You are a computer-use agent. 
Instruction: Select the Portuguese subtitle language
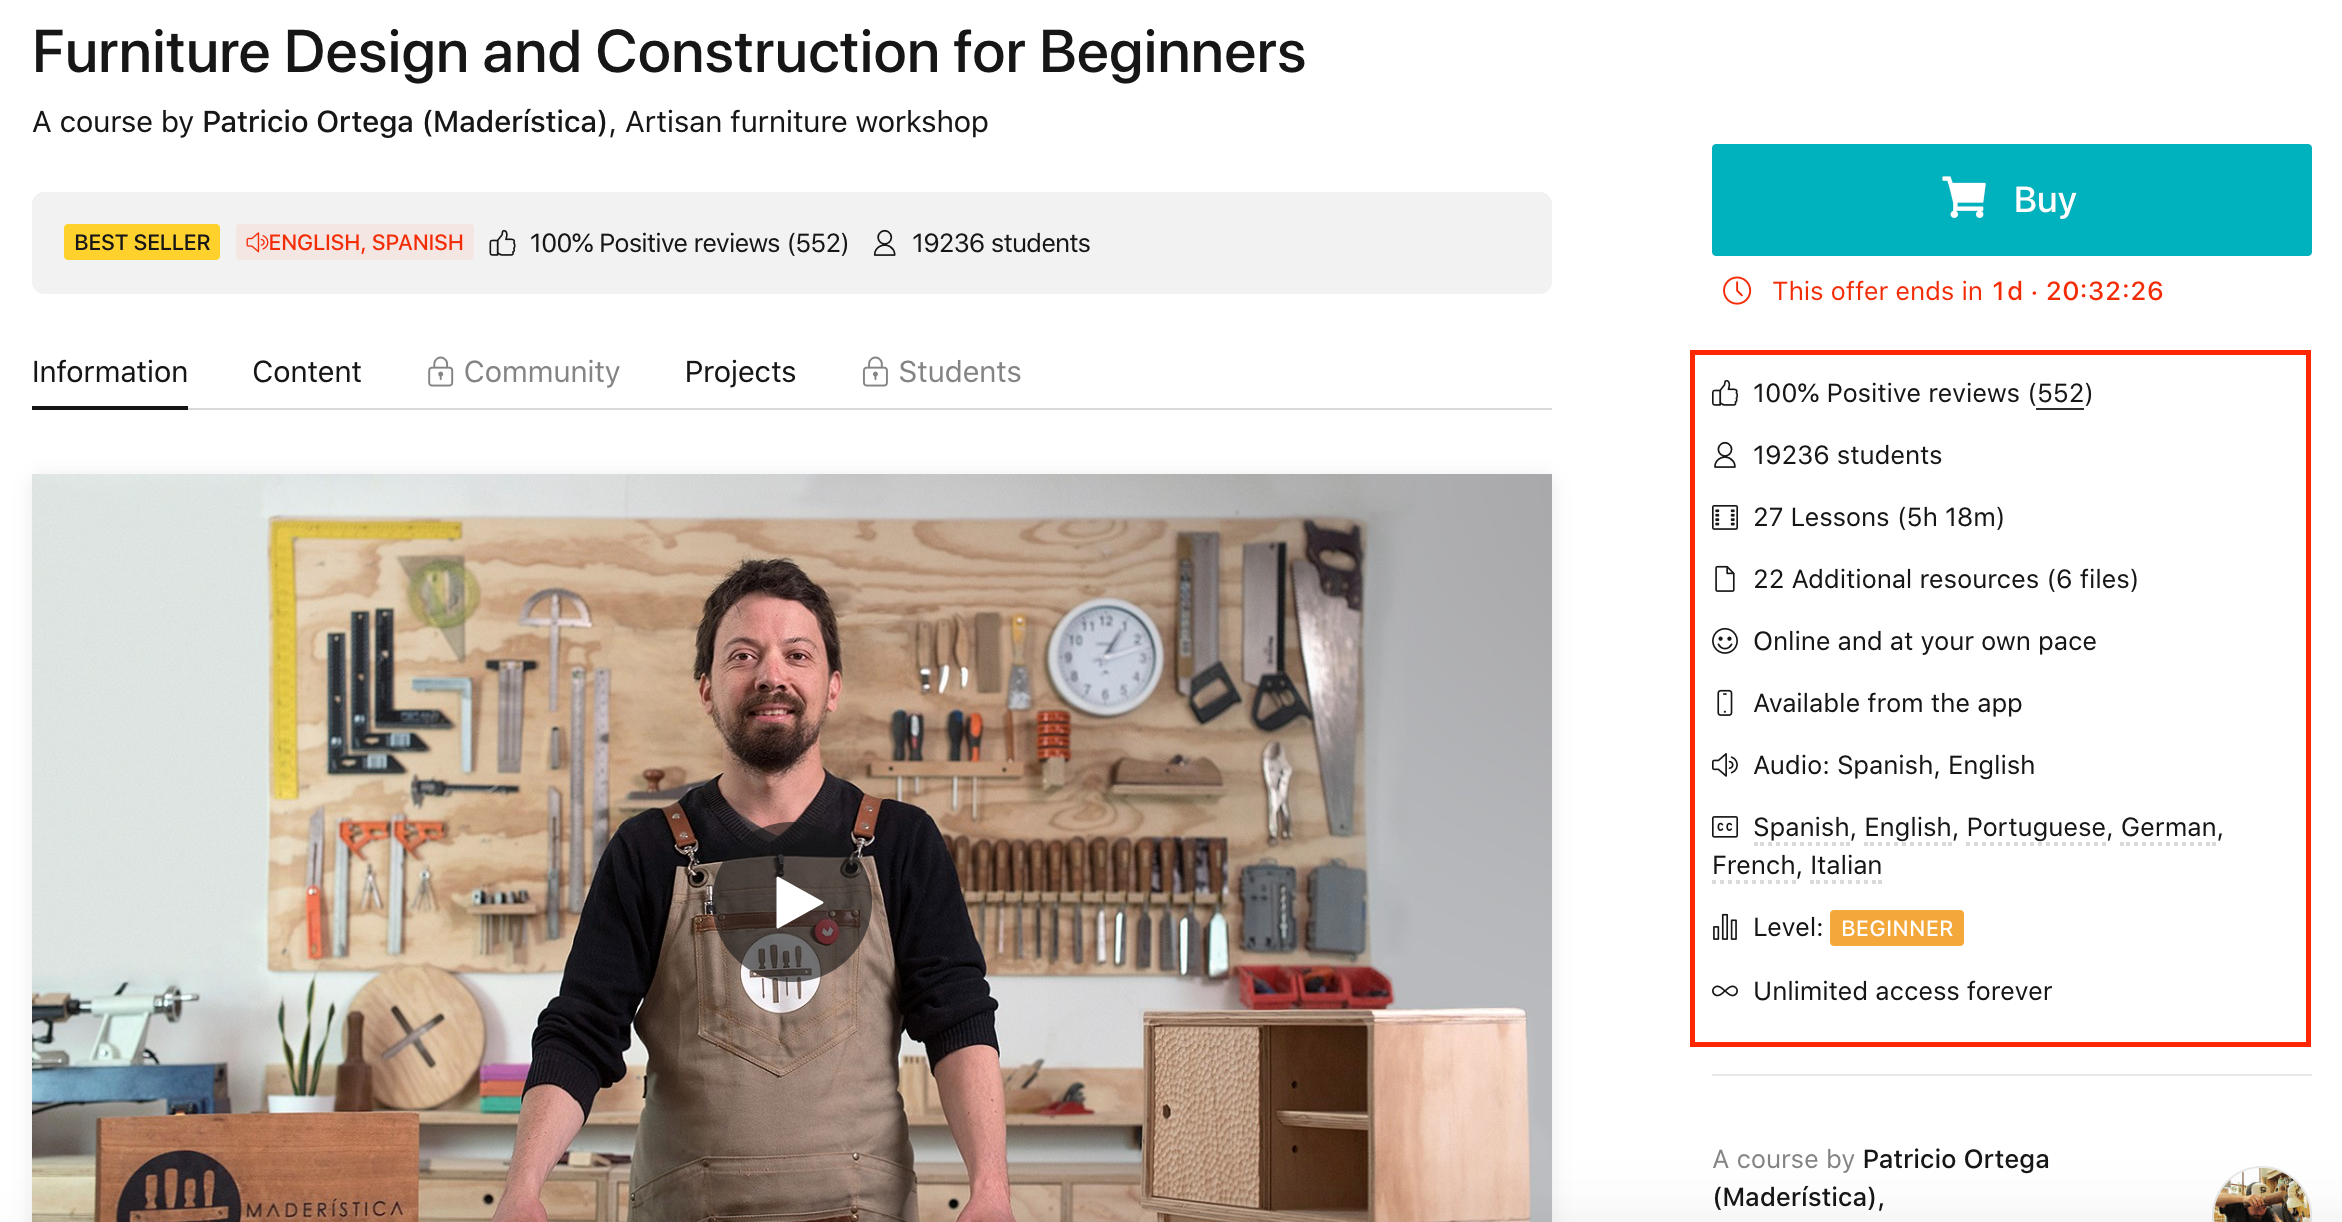coord(2036,827)
